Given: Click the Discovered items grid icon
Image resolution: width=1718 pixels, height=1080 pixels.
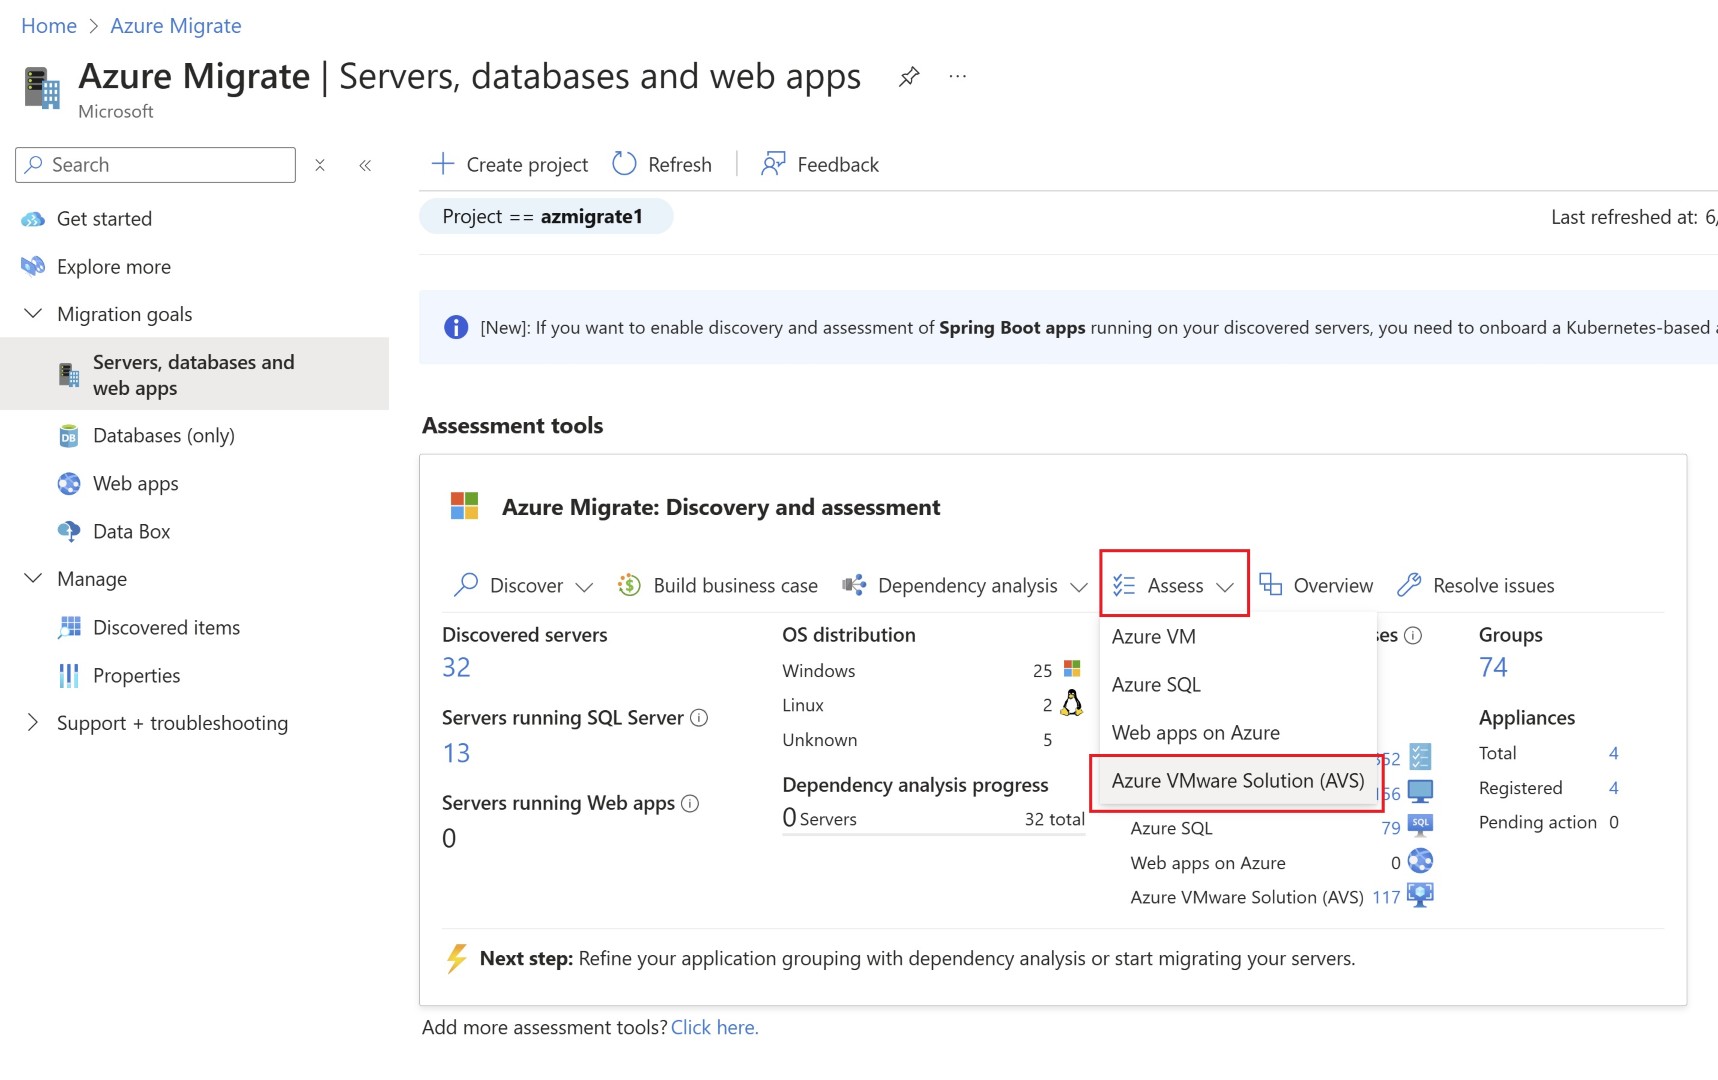Looking at the screenshot, I should [x=68, y=627].
